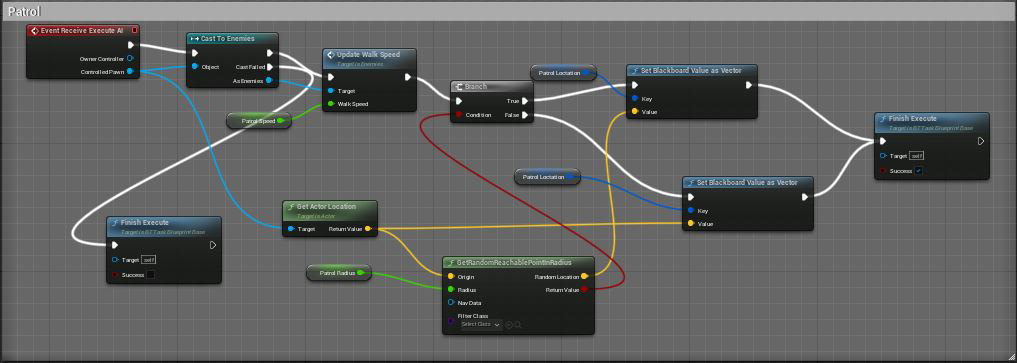Screen dimensions: 1017x363
Task: Click the upper Patrol Location variable output pin
Action: (586, 73)
